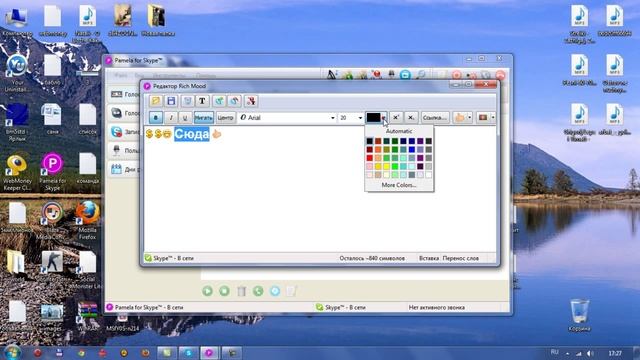Choose Automatic in the color palette
640x360 pixels.
tap(399, 131)
